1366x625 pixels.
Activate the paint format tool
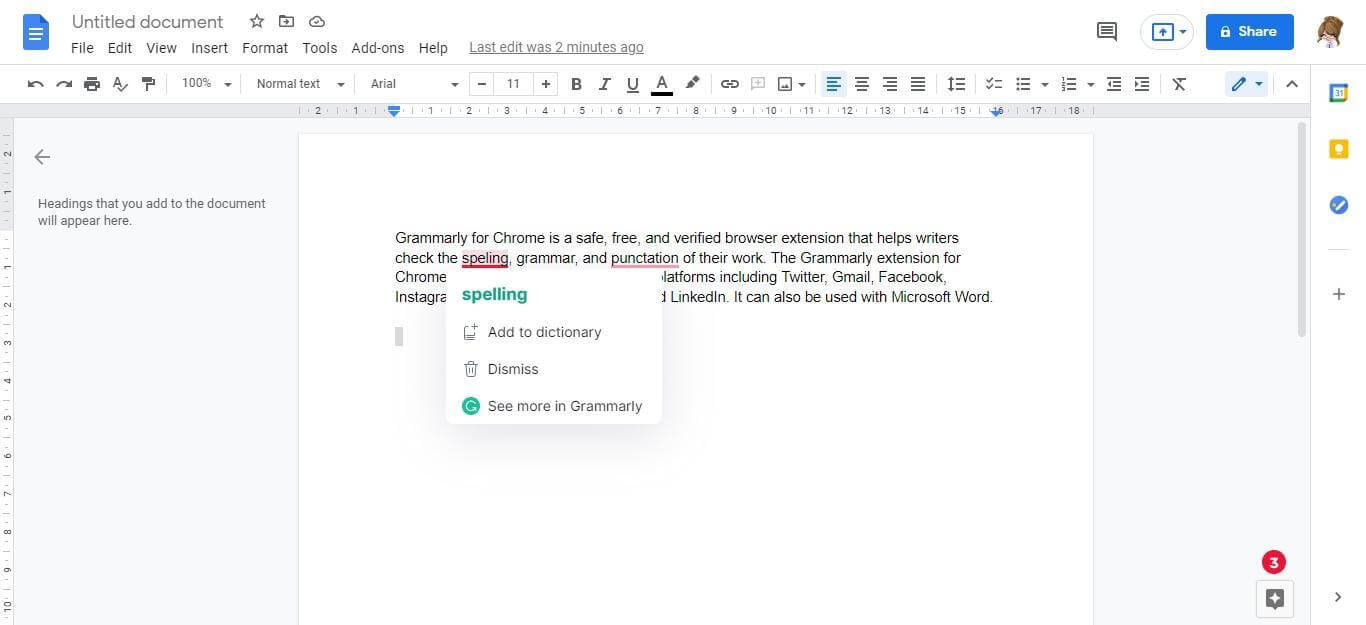click(148, 84)
